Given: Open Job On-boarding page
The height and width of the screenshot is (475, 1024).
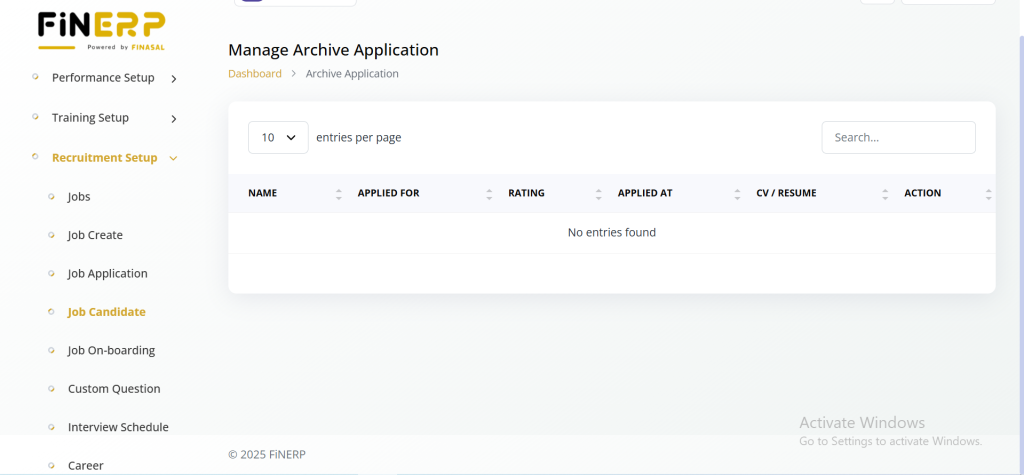Looking at the screenshot, I should (111, 351).
